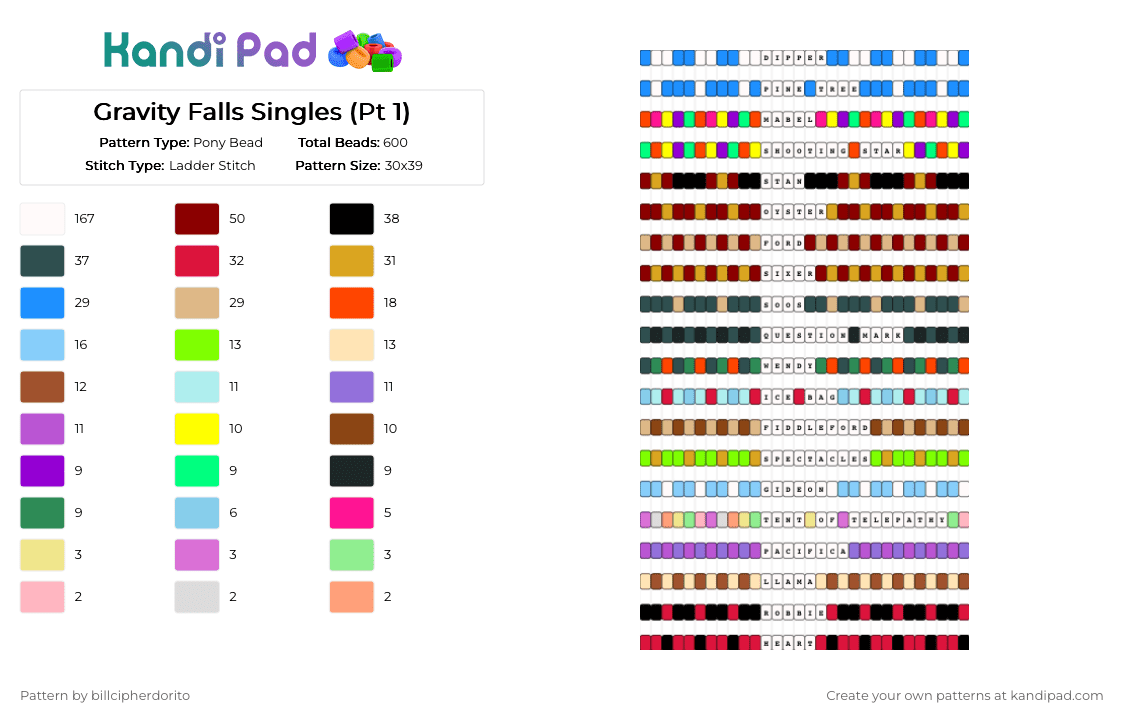Click the QUESTION MARK bead row
Image resolution: width=1124 pixels, height=720 pixels.
804,335
